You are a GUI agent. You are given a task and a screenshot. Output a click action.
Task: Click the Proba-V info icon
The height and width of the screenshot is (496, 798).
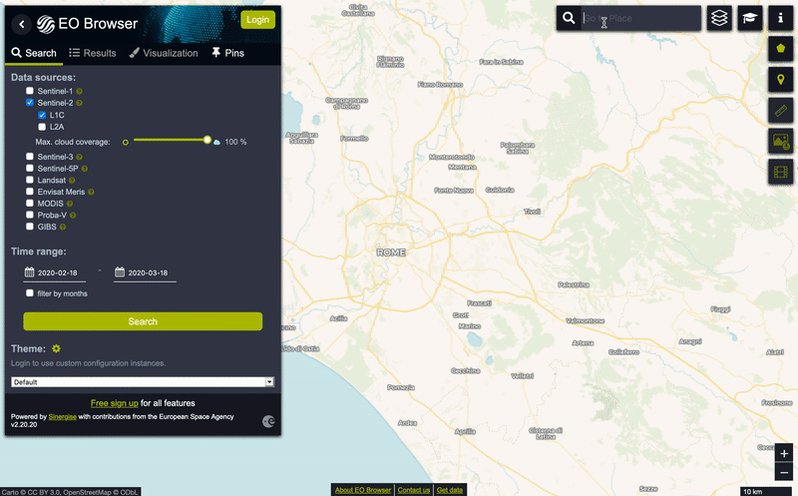73,216
